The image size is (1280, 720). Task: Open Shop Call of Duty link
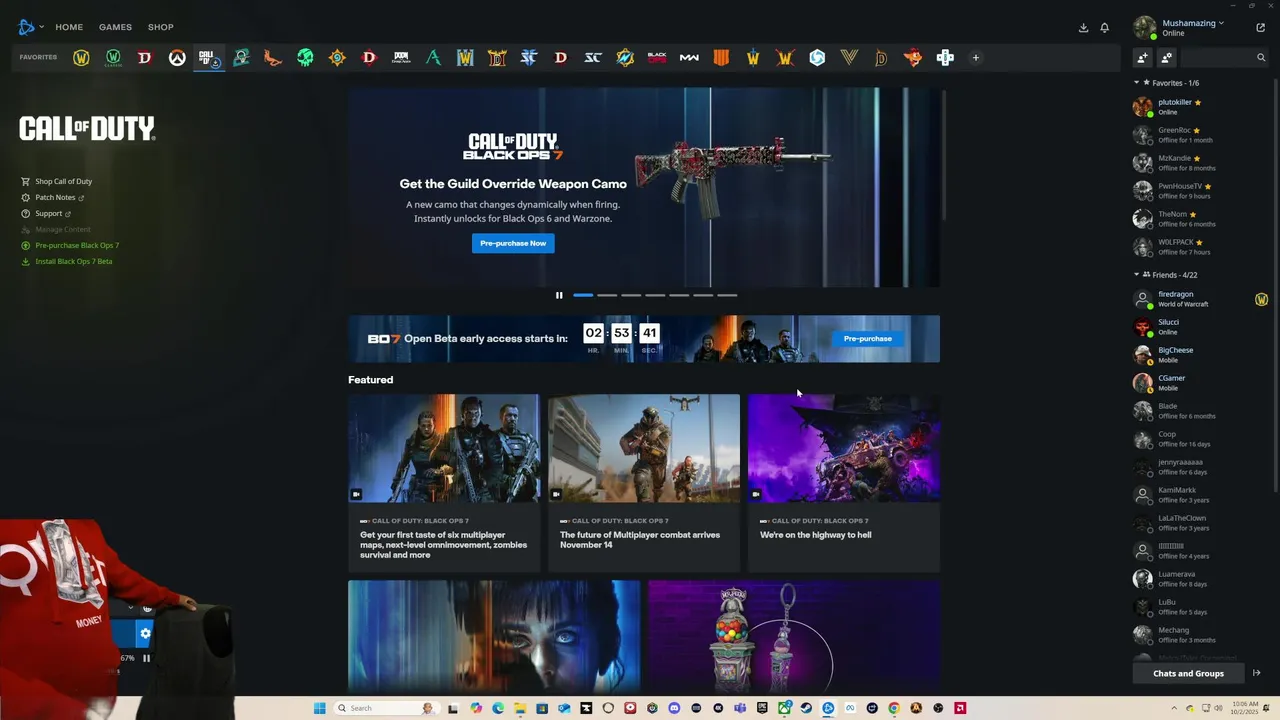(63, 182)
